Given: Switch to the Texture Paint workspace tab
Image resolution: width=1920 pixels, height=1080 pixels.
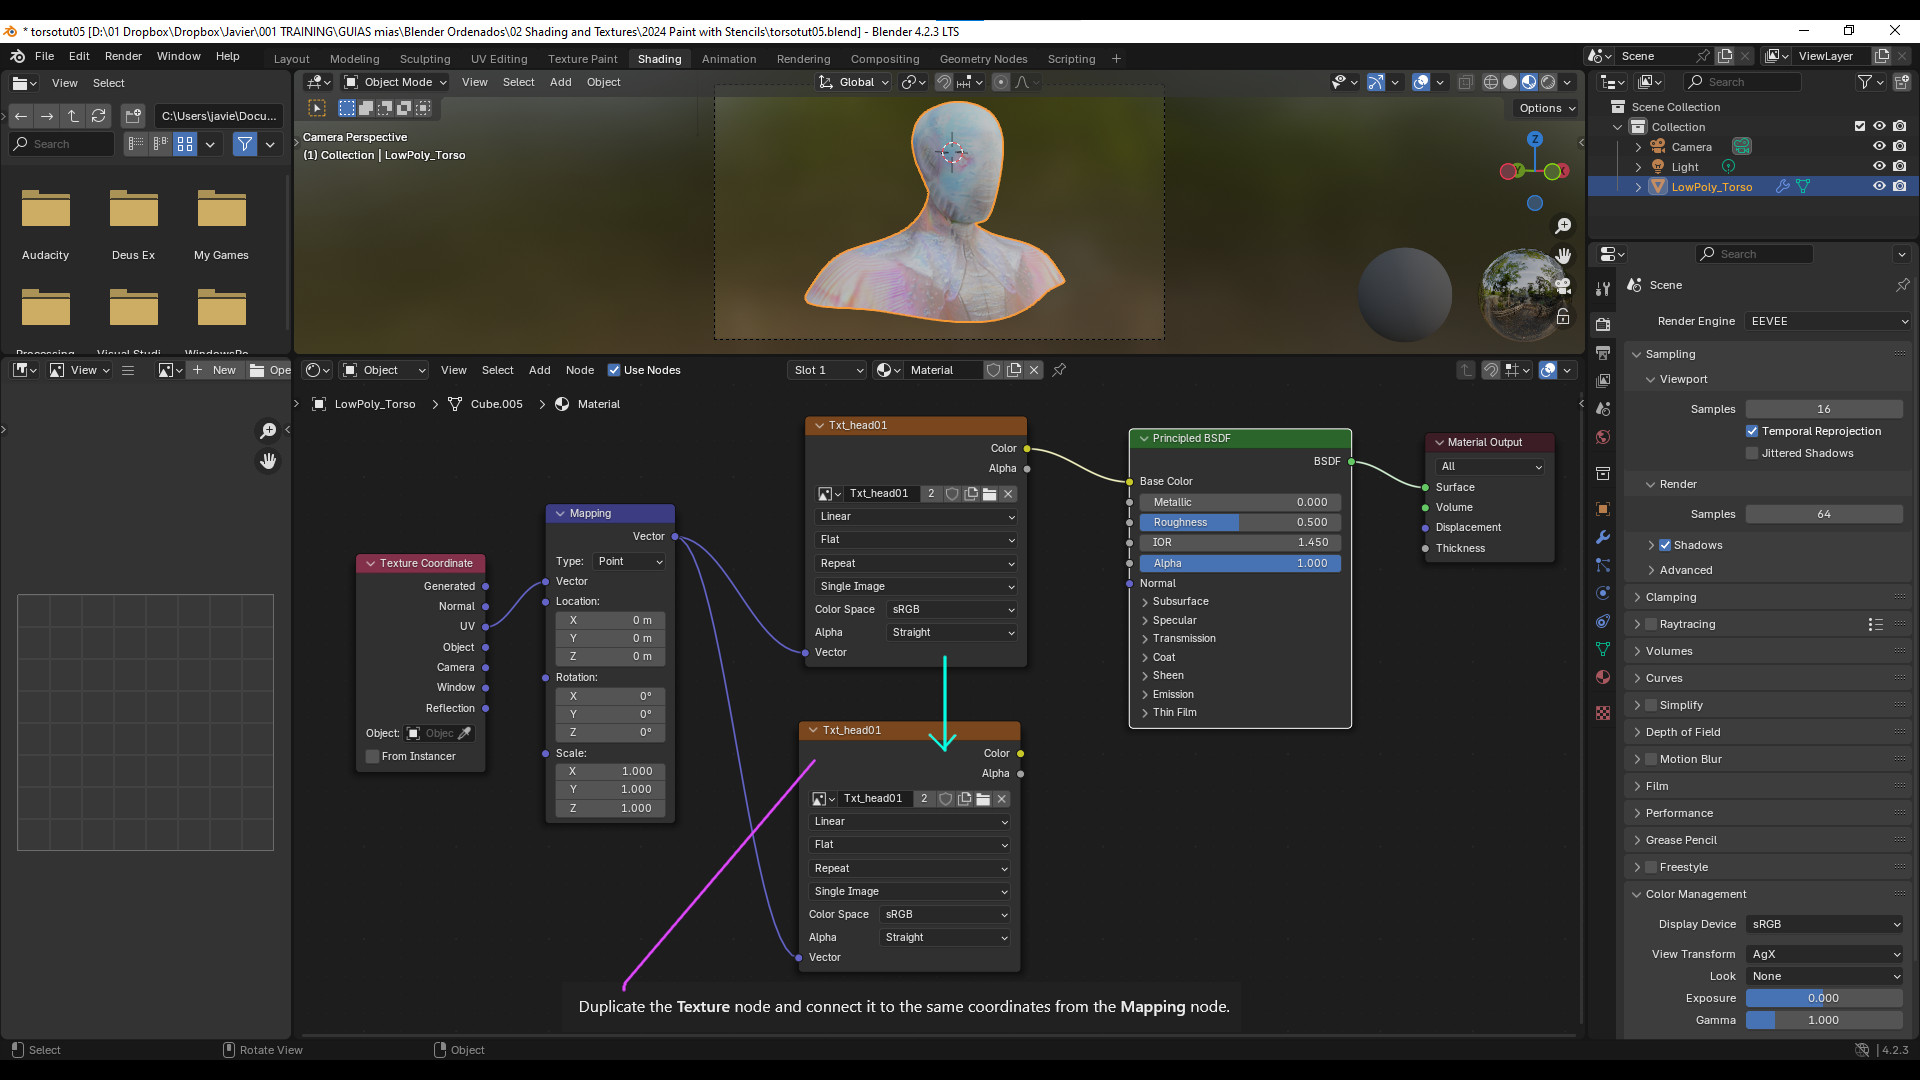Looking at the screenshot, I should click(582, 59).
